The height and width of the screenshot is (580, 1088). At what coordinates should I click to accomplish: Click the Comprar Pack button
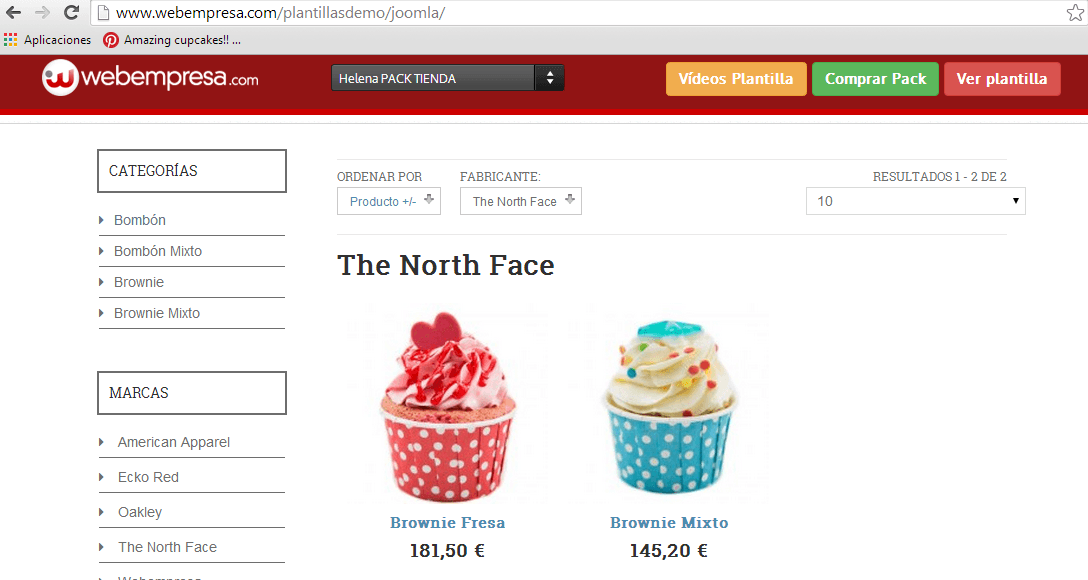pos(875,79)
